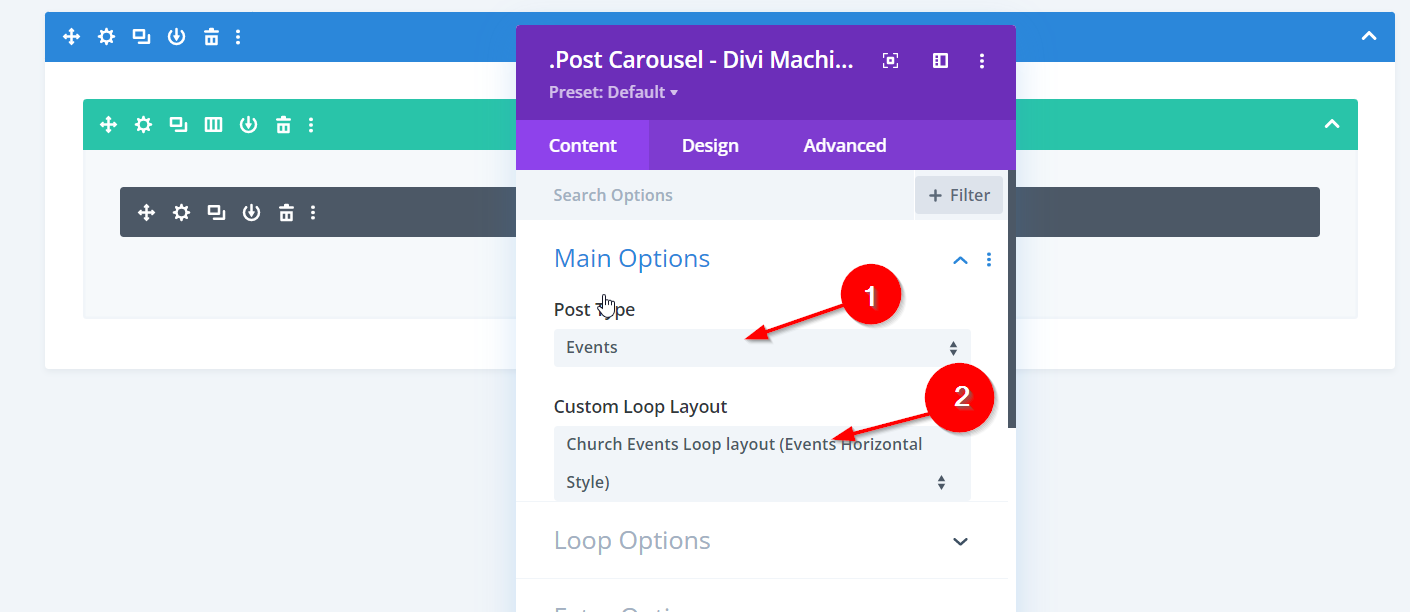Open the modal's expand fullscreen icon
Viewport: 1410px width, 612px height.
tap(890, 61)
